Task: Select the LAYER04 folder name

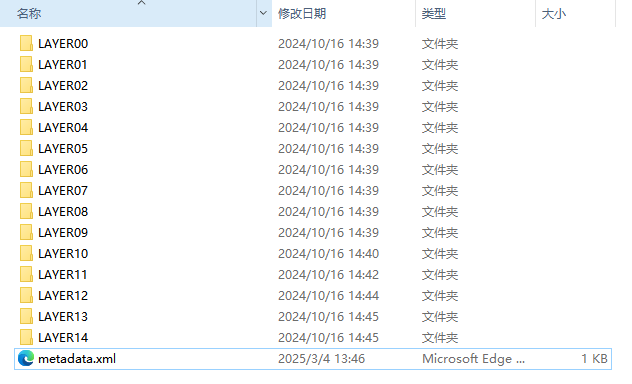Action: click(63, 127)
